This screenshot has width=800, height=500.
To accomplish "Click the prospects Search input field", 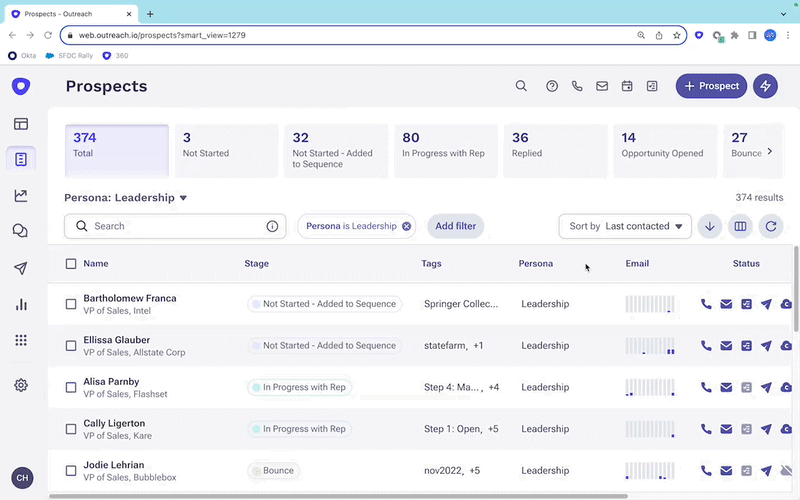I will (175, 226).
